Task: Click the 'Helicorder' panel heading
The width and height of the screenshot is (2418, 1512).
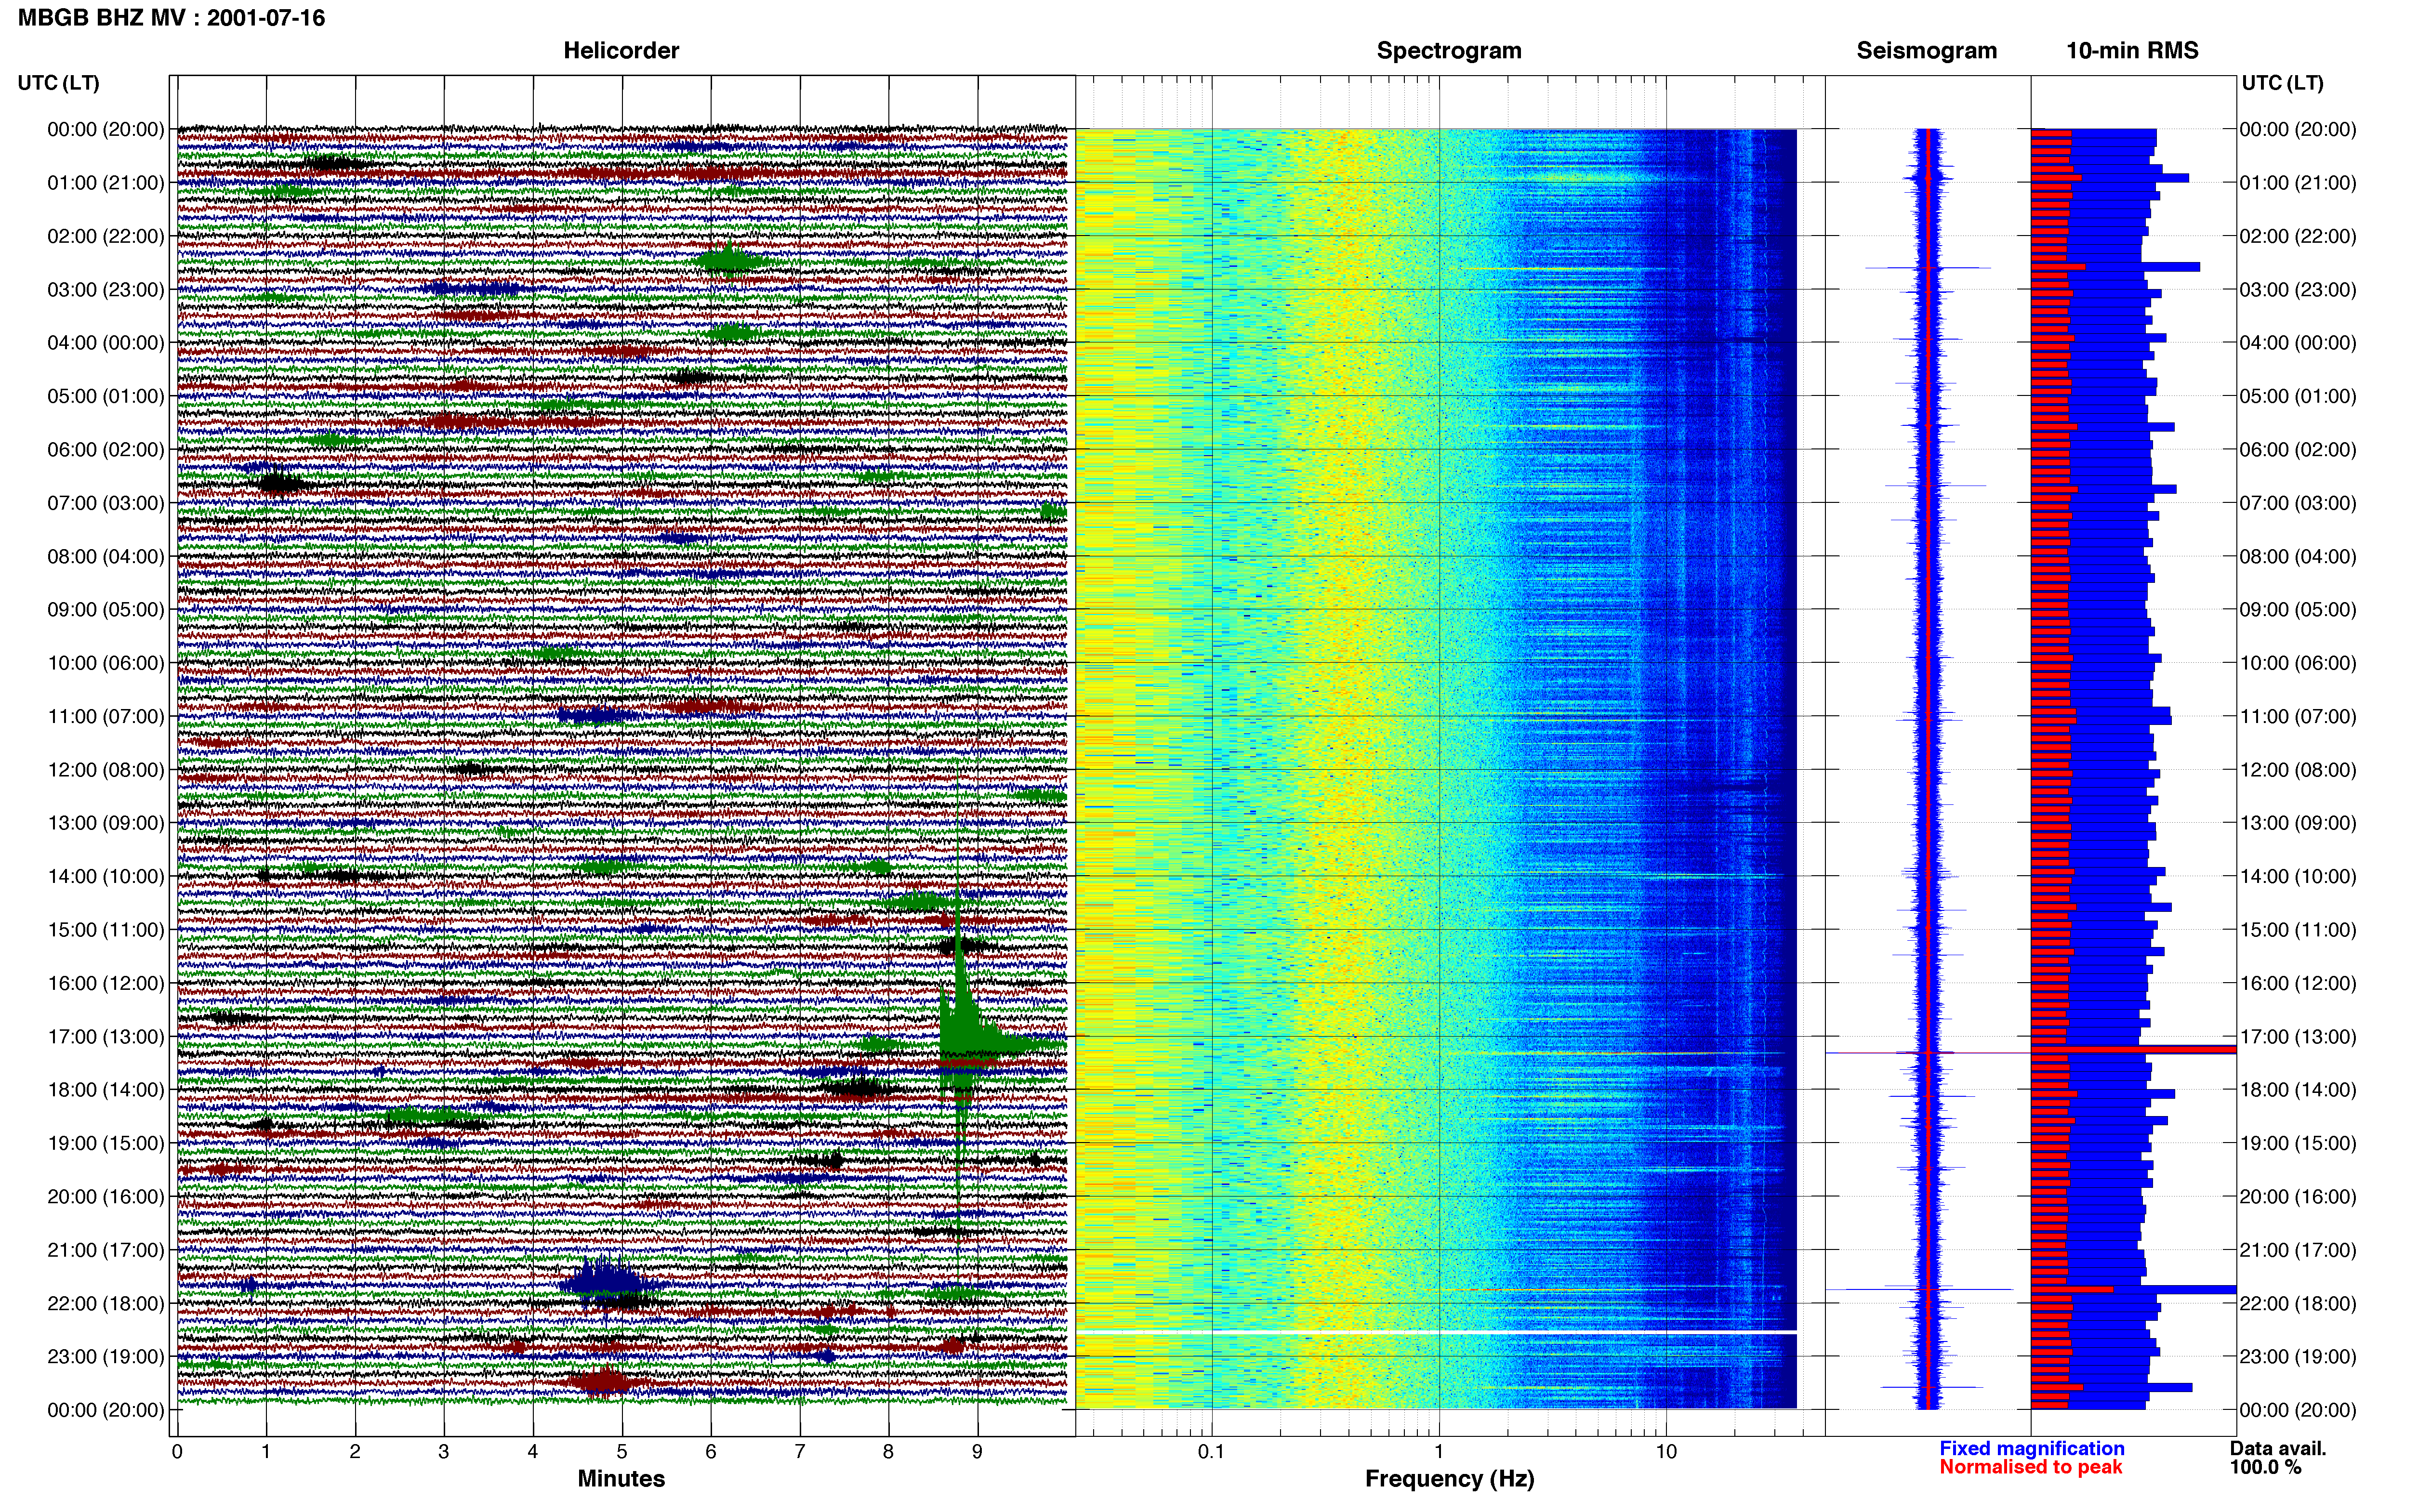Action: pyautogui.click(x=621, y=50)
